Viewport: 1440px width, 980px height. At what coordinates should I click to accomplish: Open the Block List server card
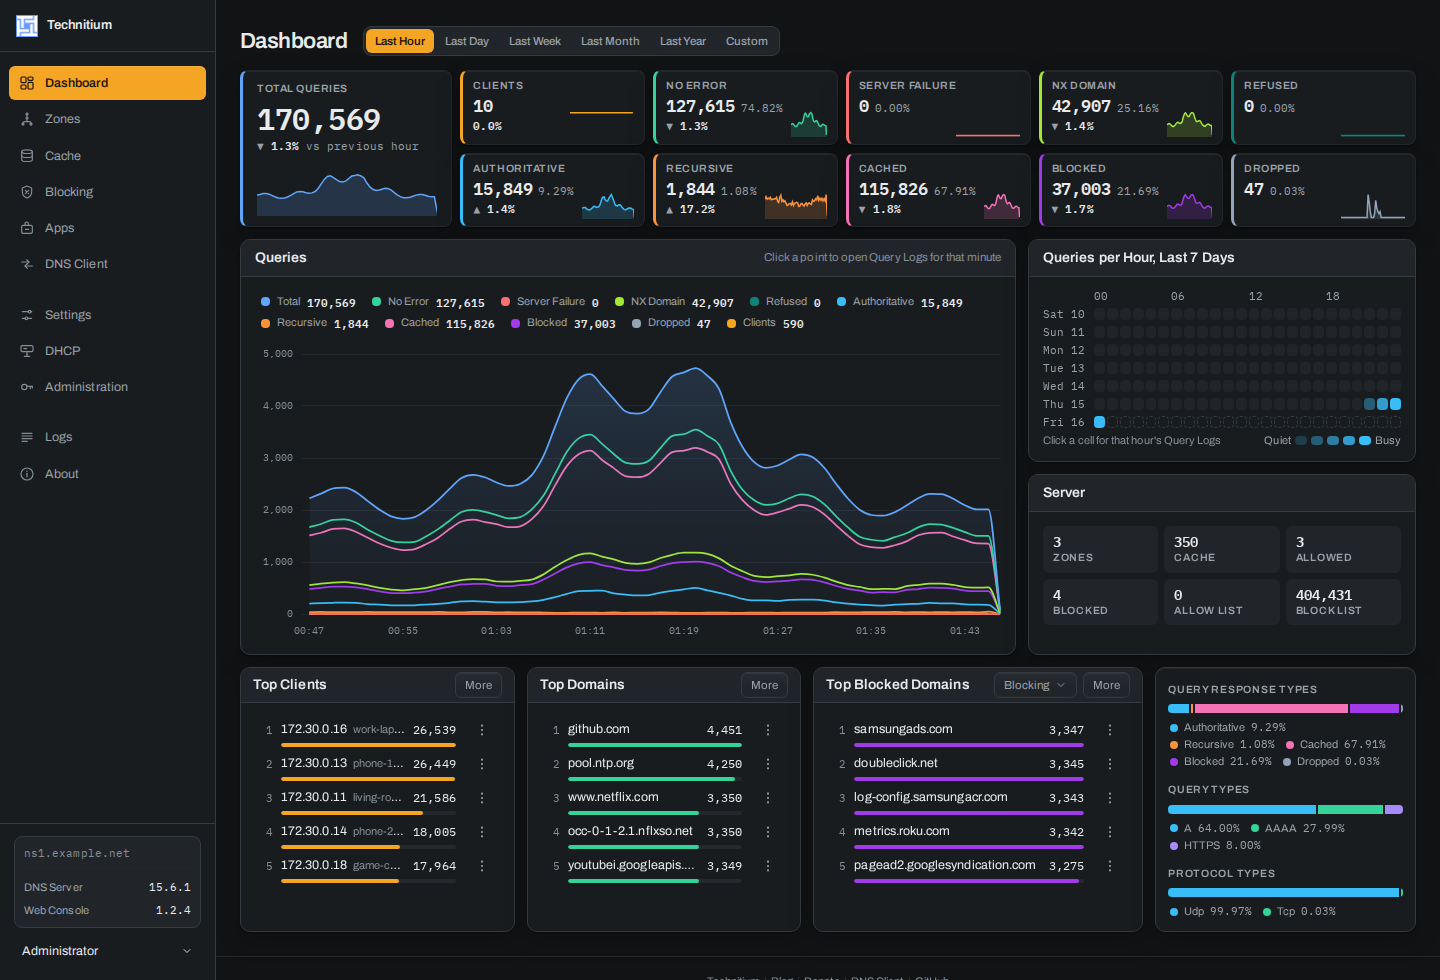click(1343, 602)
